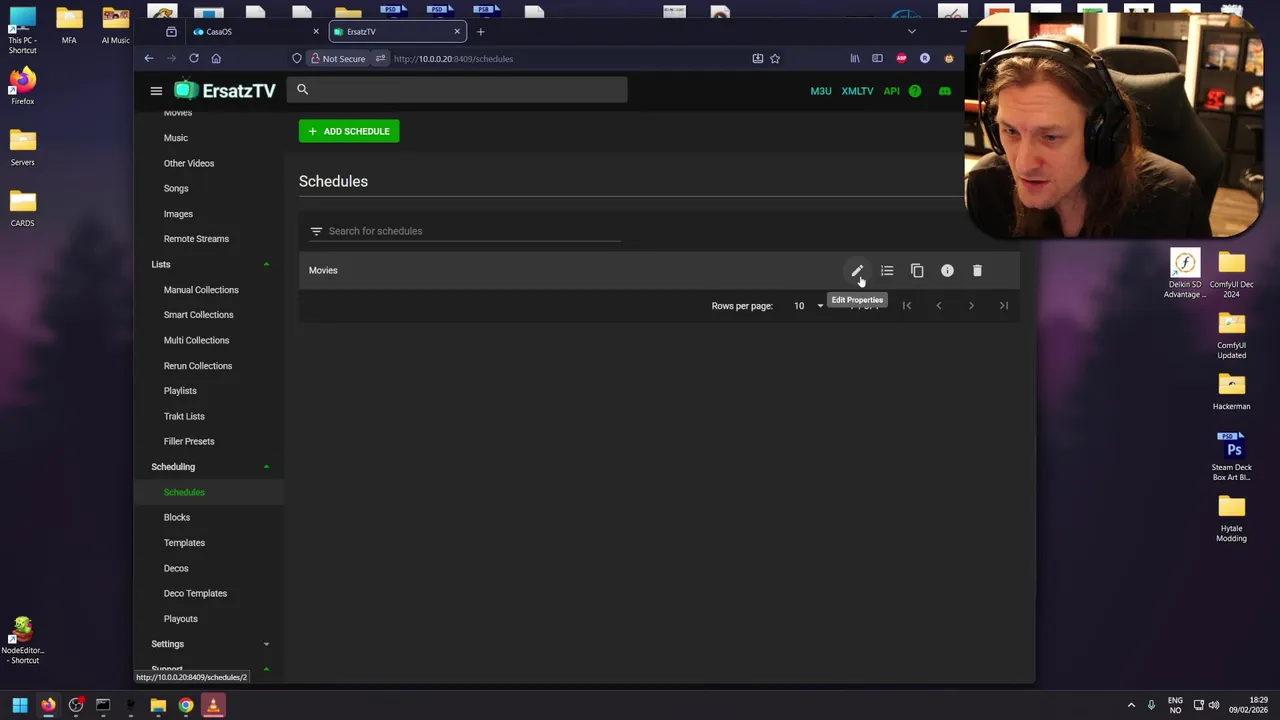1280x720 pixels.
Task: Open the Rows per page dropdown
Action: (x=808, y=306)
